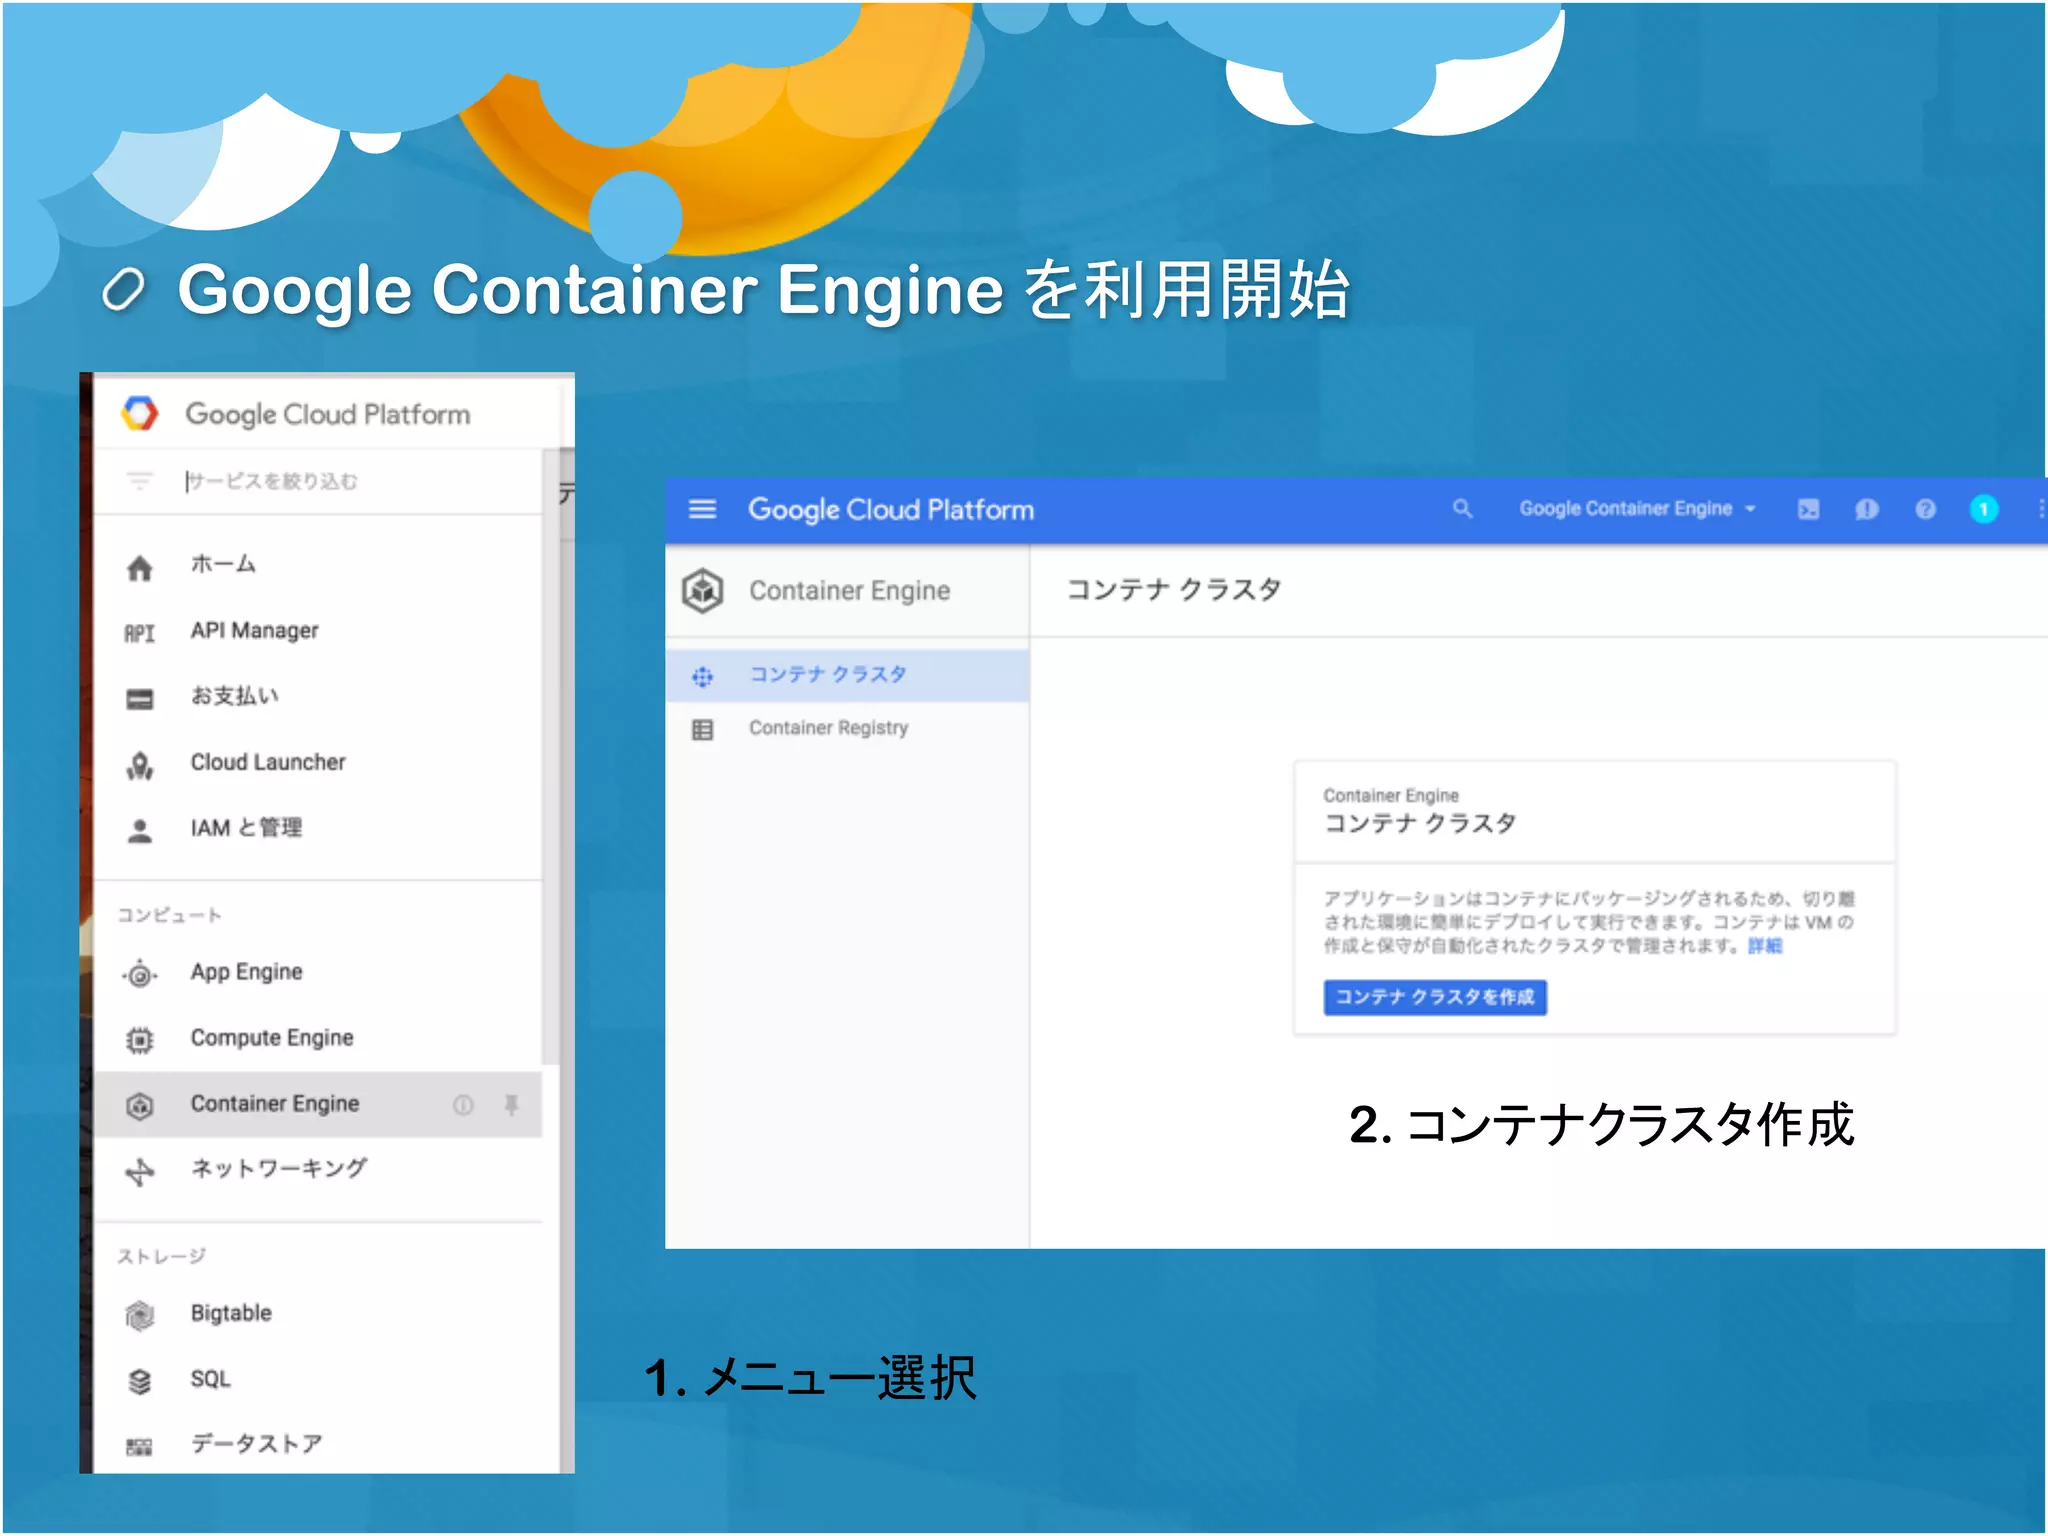Image resolution: width=2048 pixels, height=1536 pixels.
Task: Open the hamburger menu in the blue header
Action: [703, 509]
